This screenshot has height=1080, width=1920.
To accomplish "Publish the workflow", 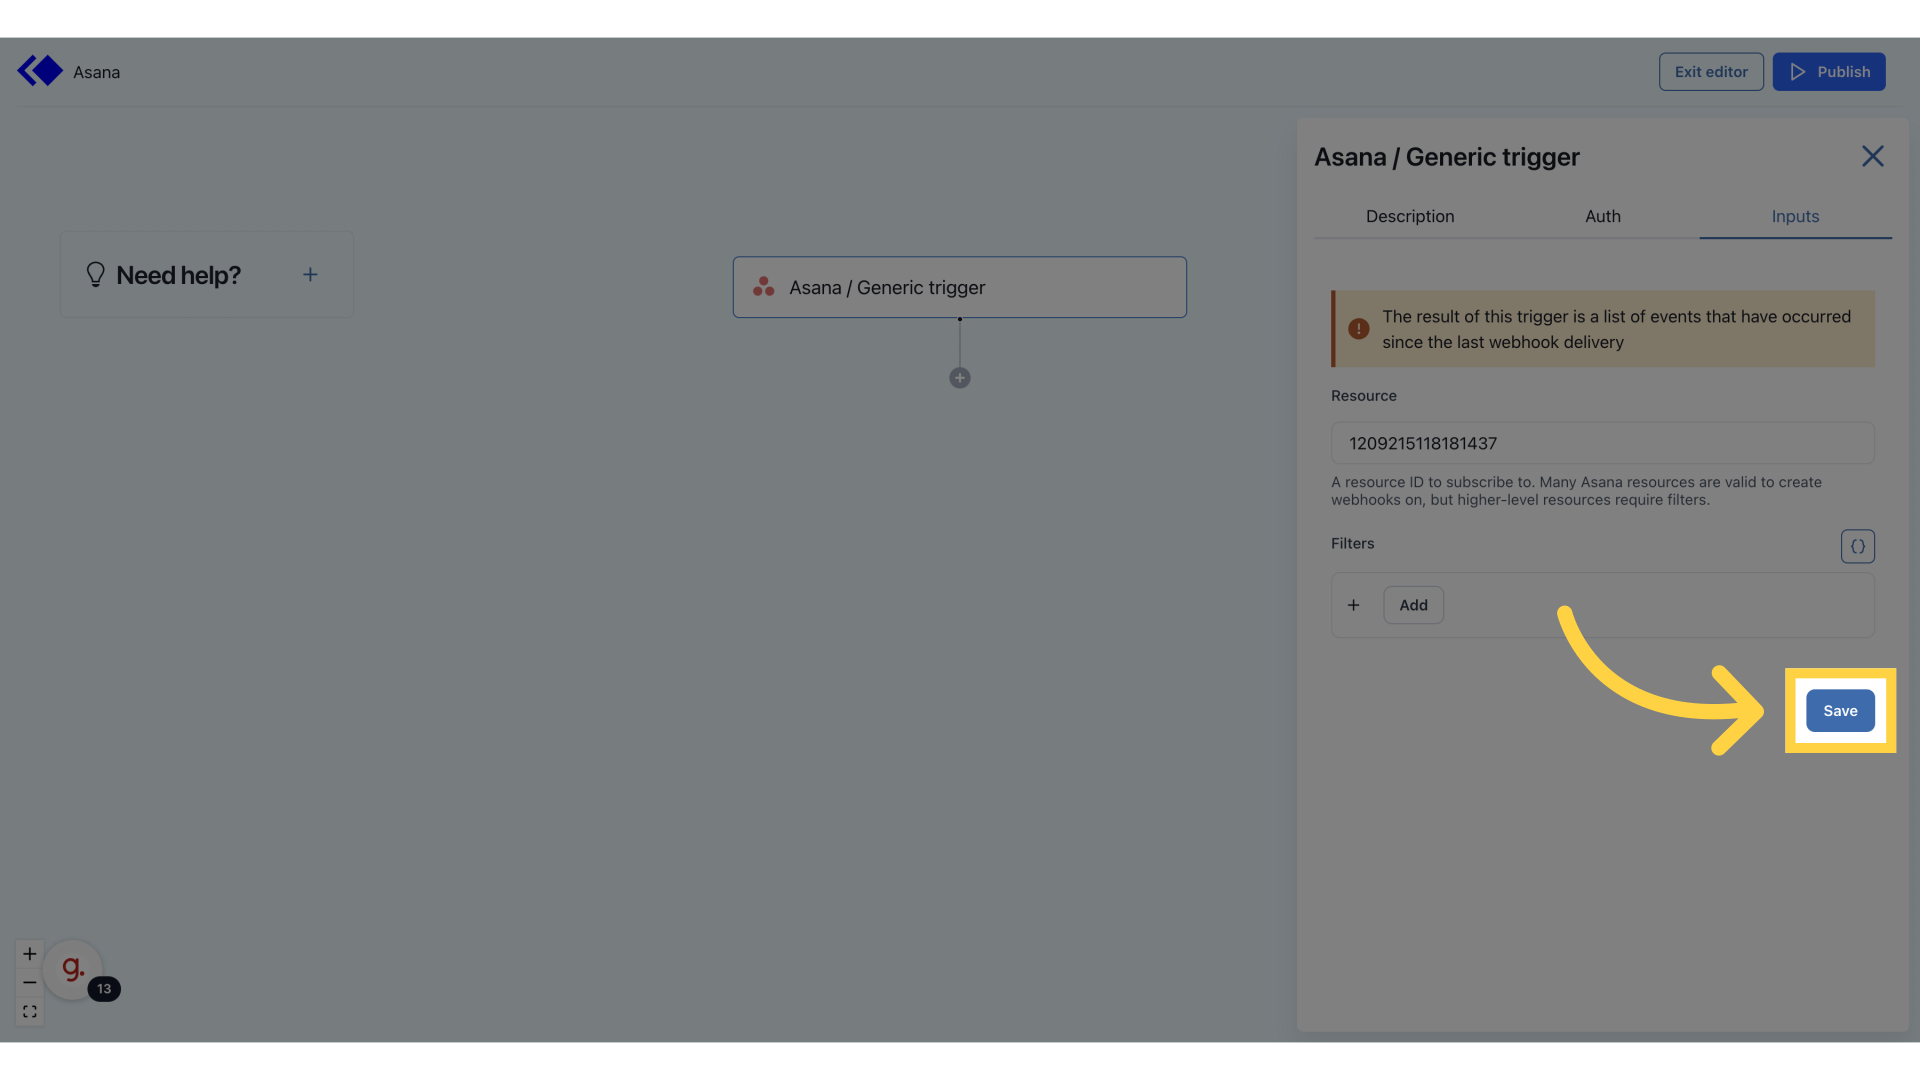I will [x=1829, y=71].
